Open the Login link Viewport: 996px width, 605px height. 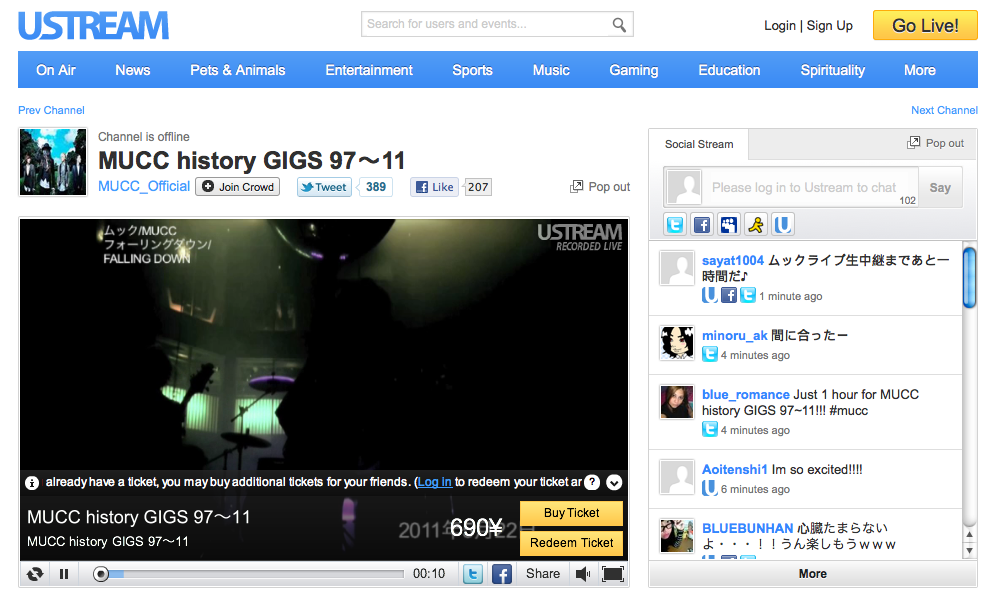779,25
